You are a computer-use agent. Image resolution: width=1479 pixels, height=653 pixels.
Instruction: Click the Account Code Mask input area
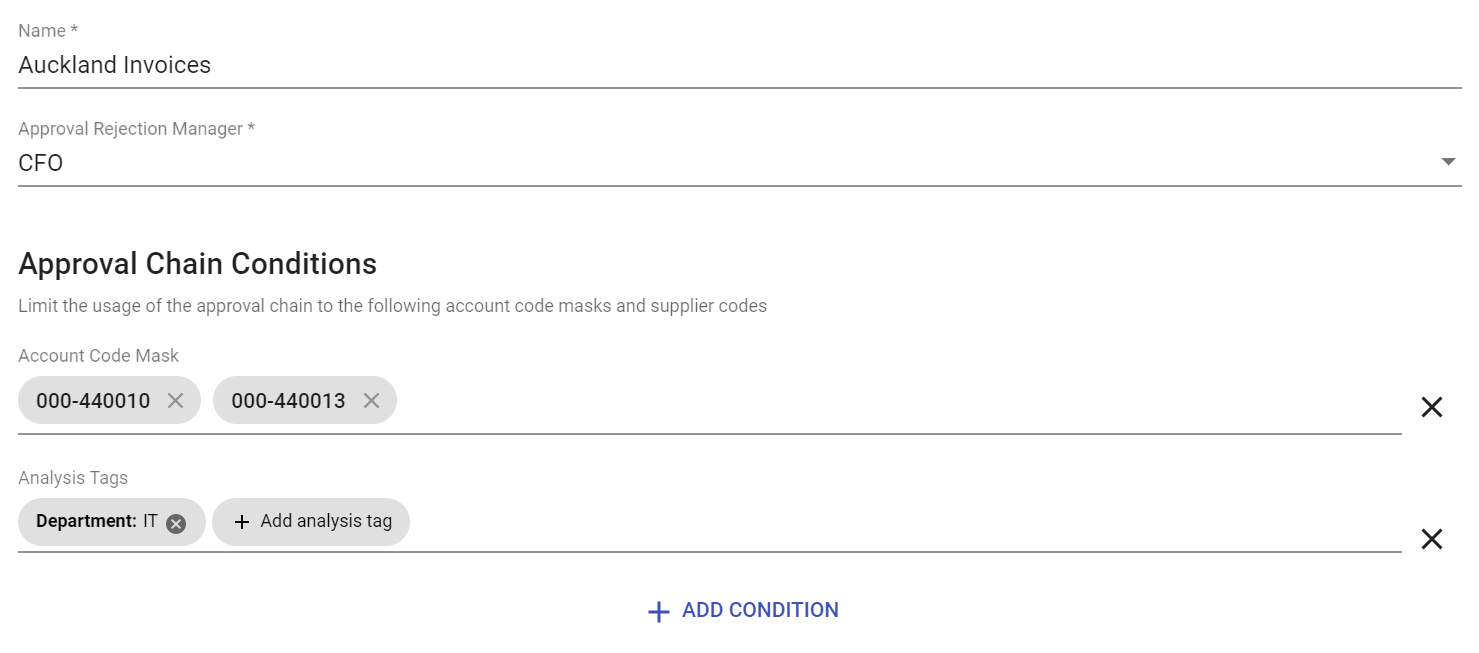coord(700,400)
